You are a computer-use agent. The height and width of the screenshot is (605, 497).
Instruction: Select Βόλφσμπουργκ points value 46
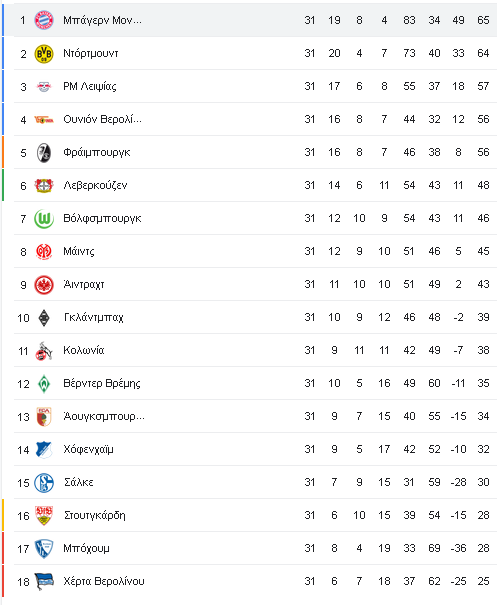pos(483,218)
